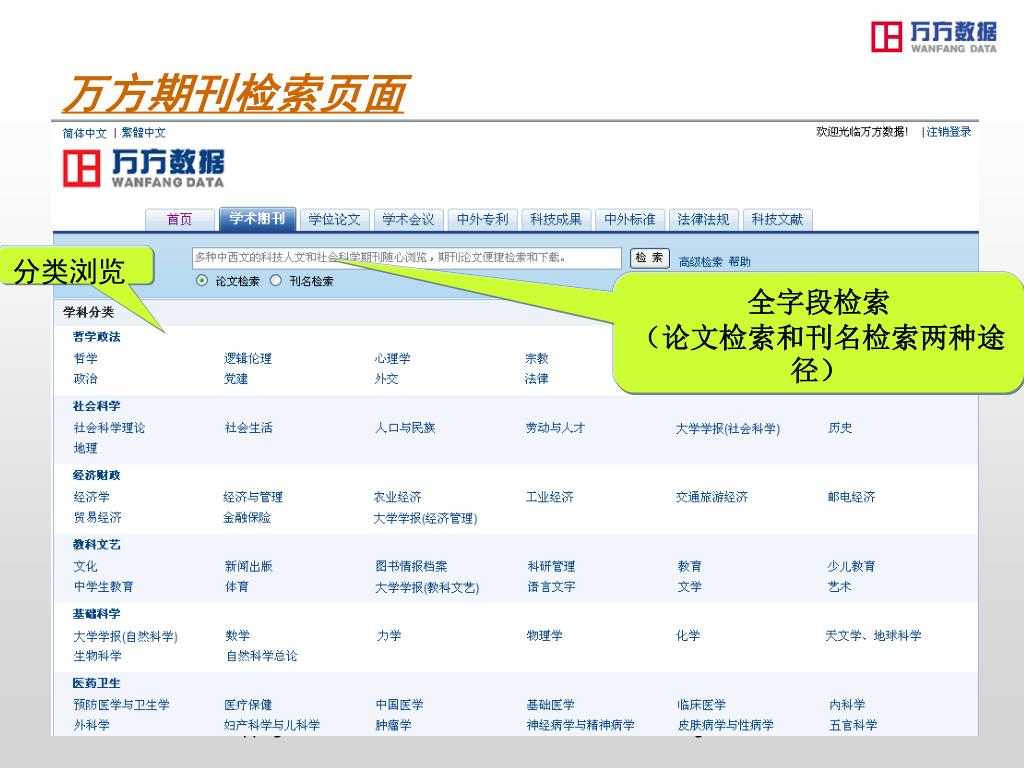
Task: Open the 哲学政法 category heading
Action: 97,337
